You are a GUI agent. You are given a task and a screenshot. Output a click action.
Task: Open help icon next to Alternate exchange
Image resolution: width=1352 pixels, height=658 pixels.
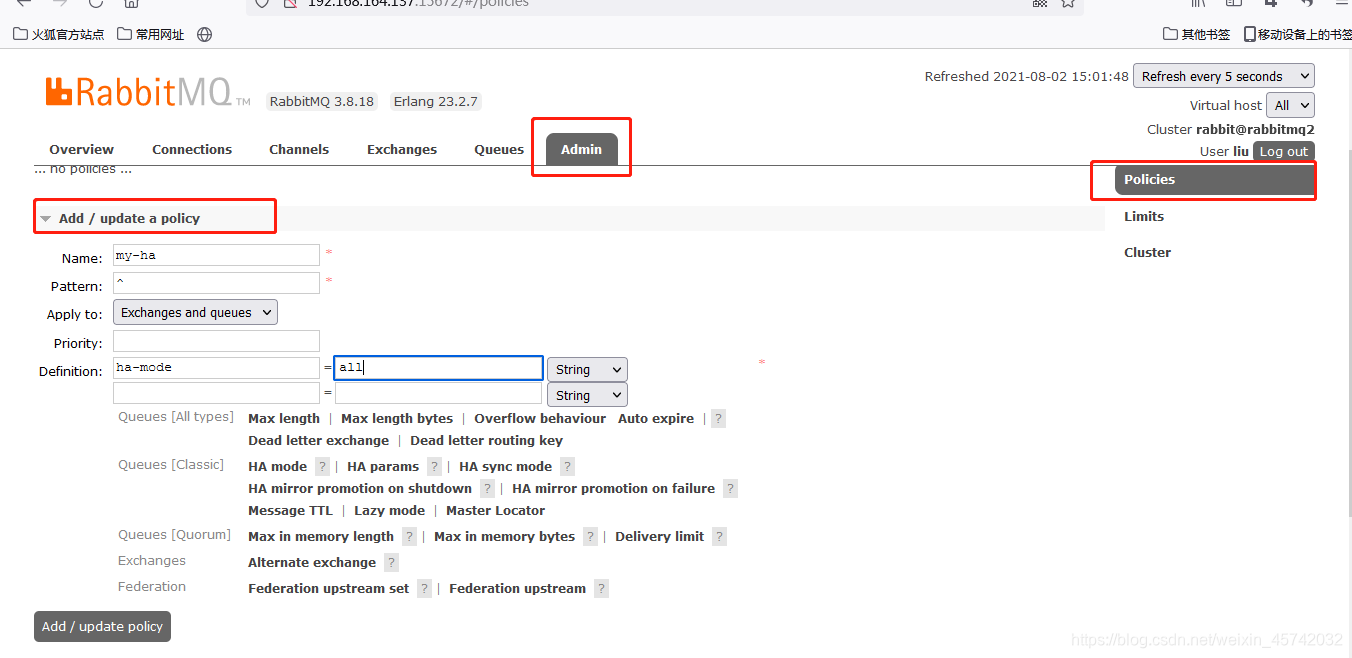391,563
